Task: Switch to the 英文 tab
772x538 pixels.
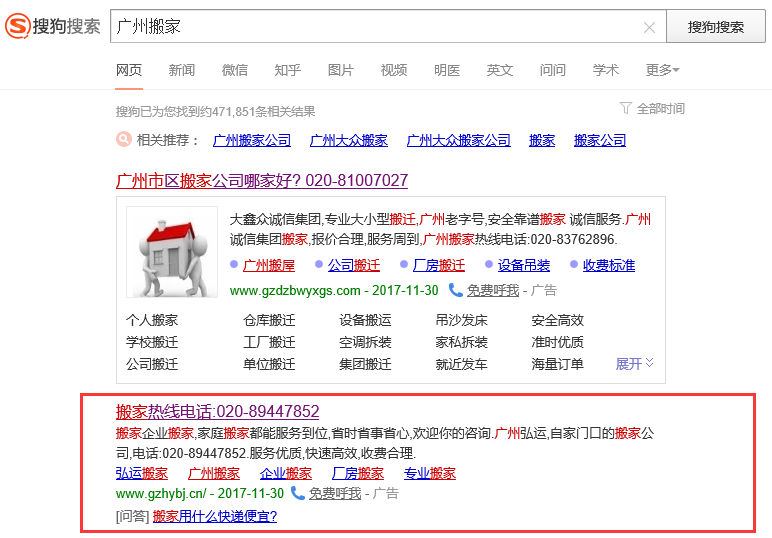Action: tap(500, 70)
